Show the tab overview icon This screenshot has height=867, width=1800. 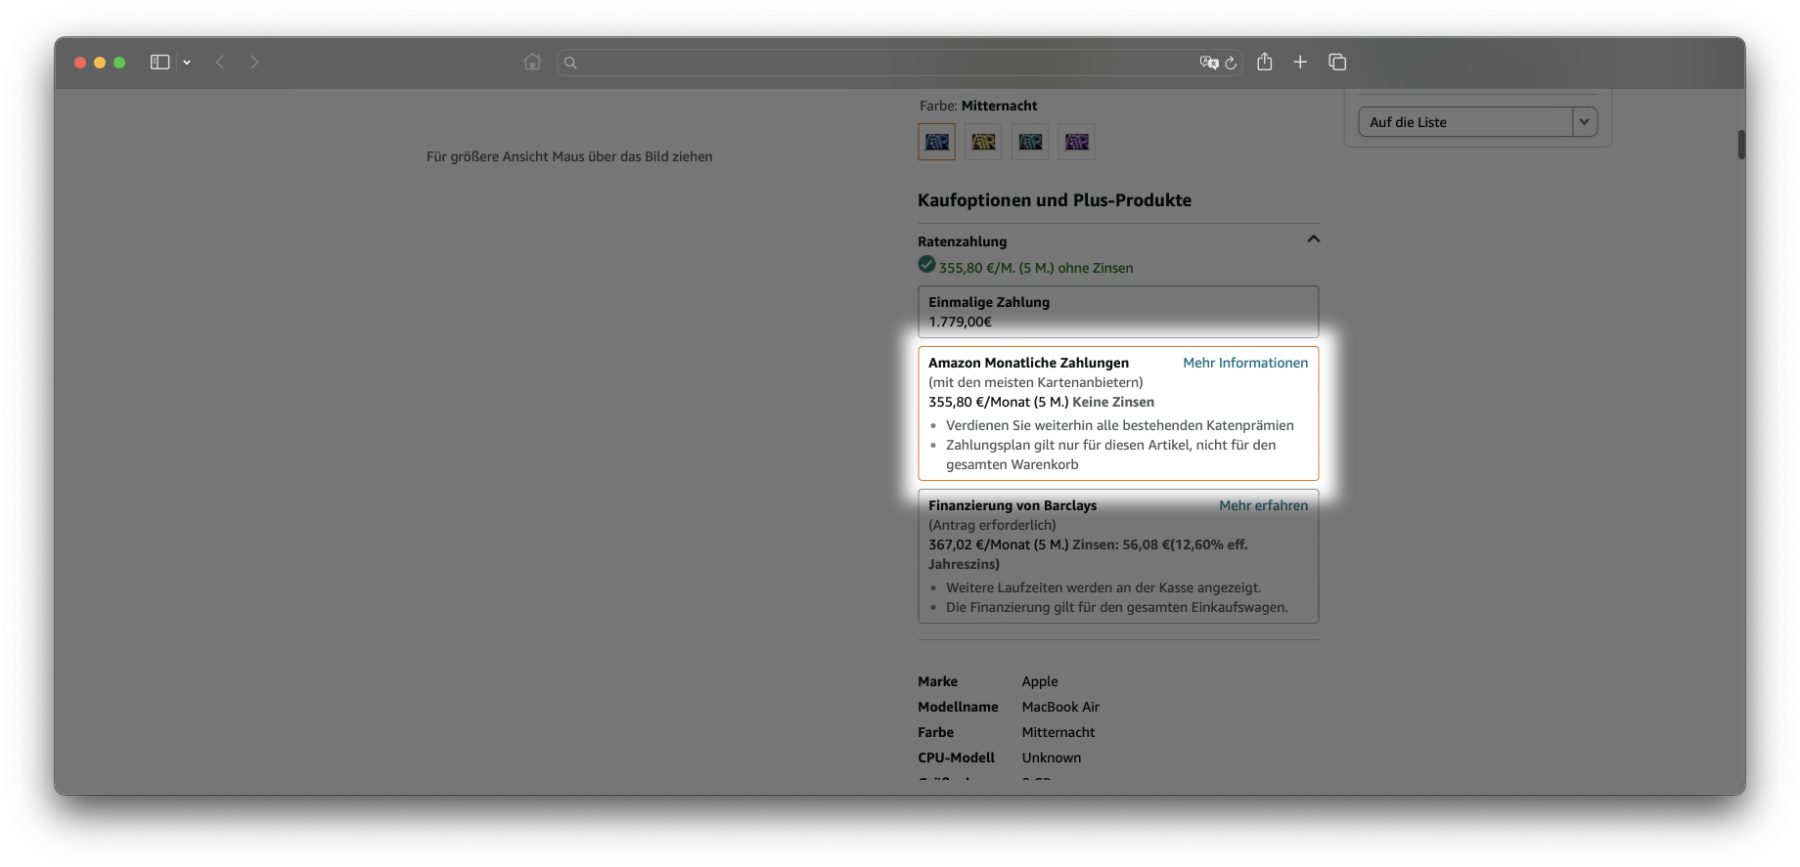[x=1337, y=62]
